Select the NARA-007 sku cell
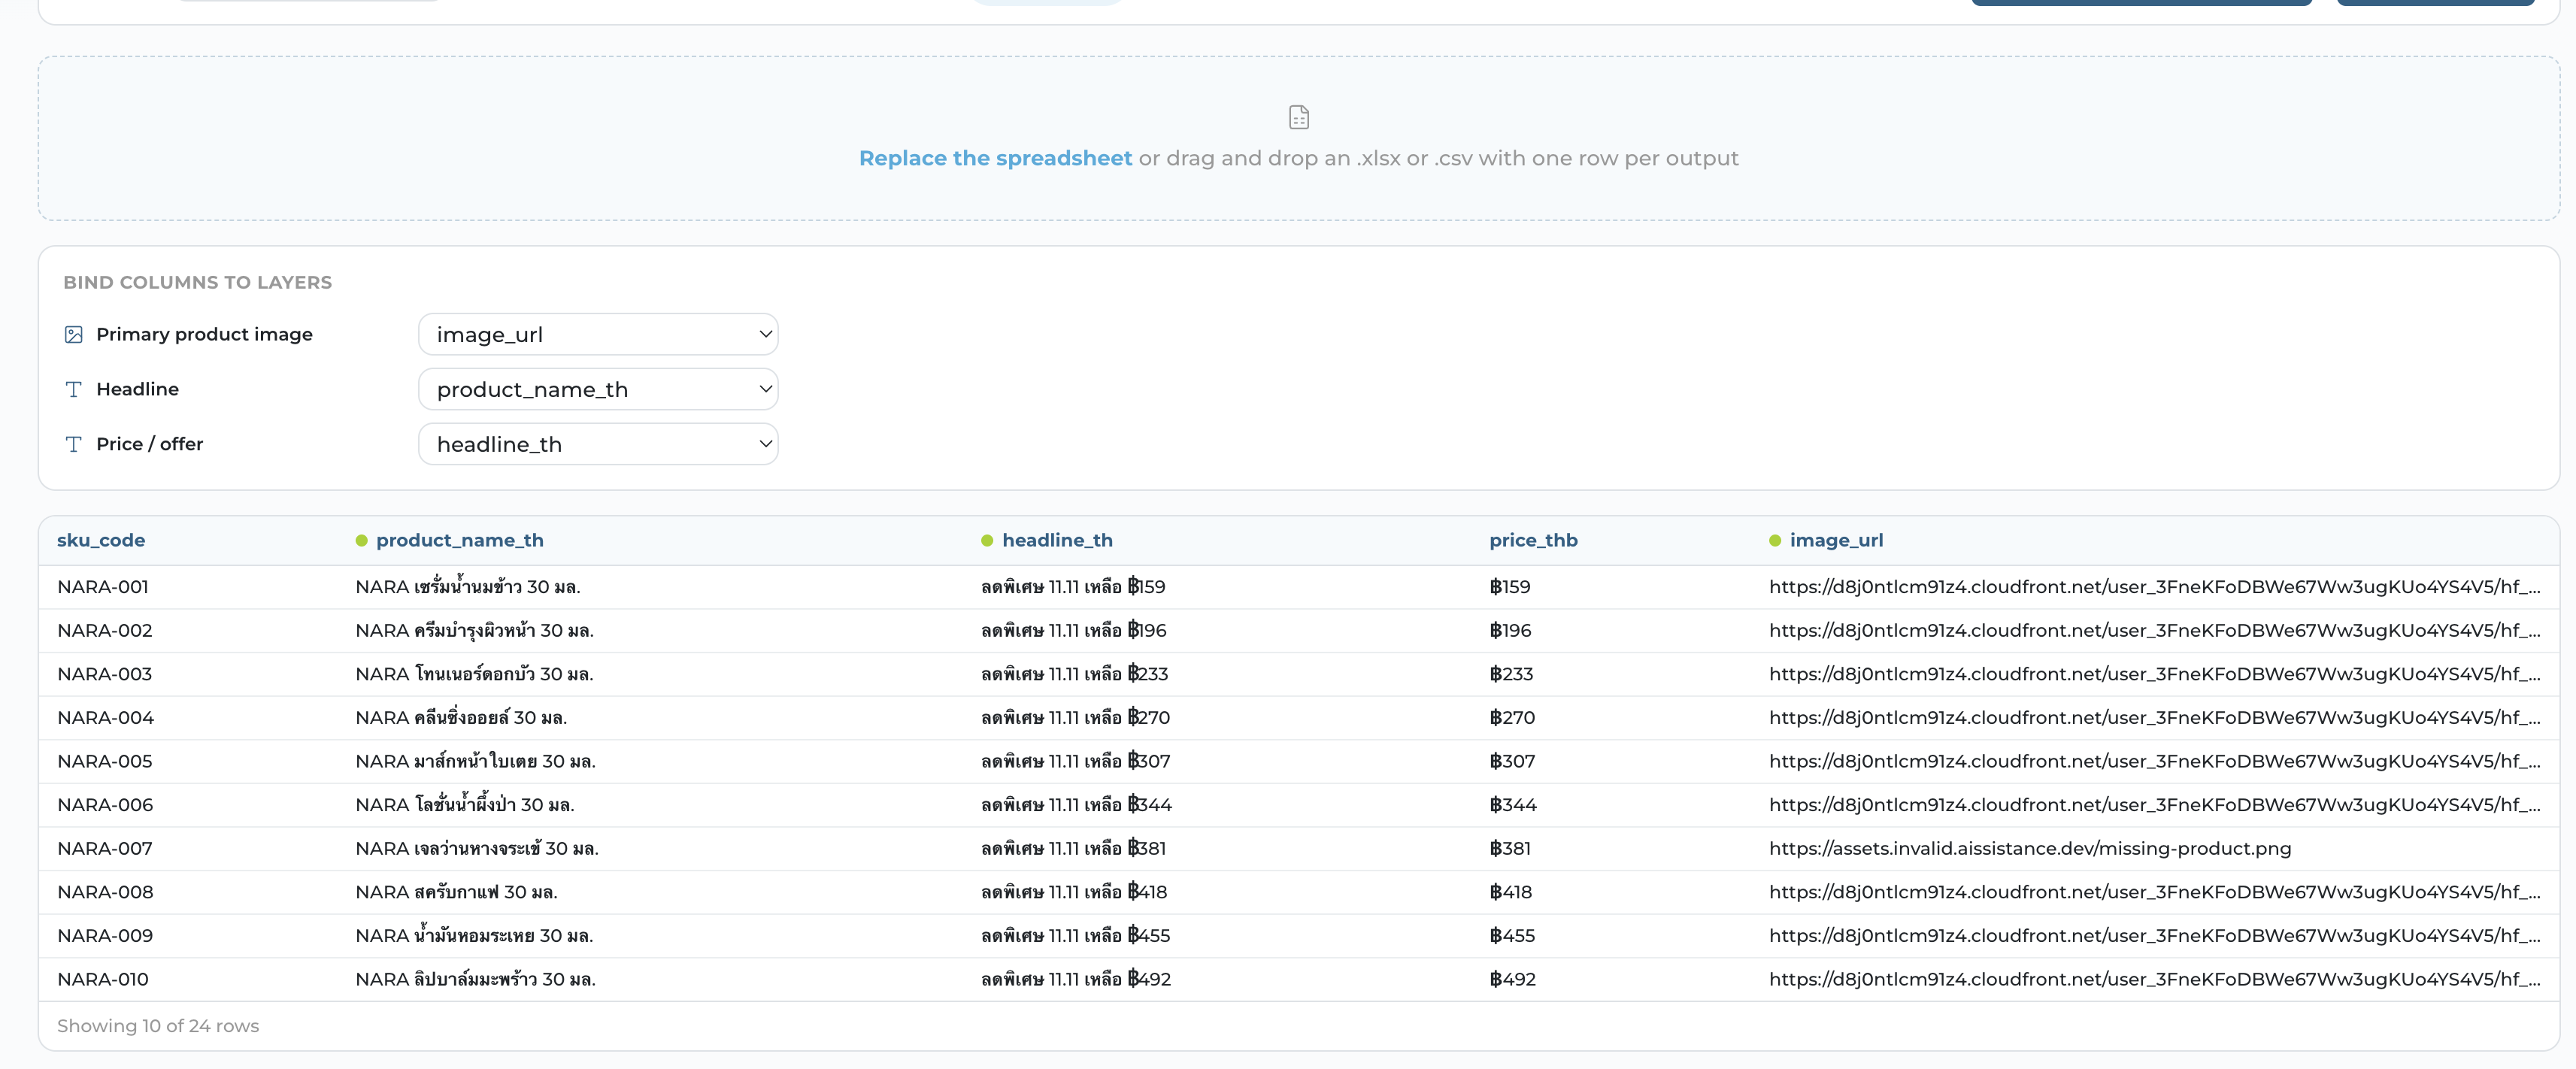 (x=105, y=849)
